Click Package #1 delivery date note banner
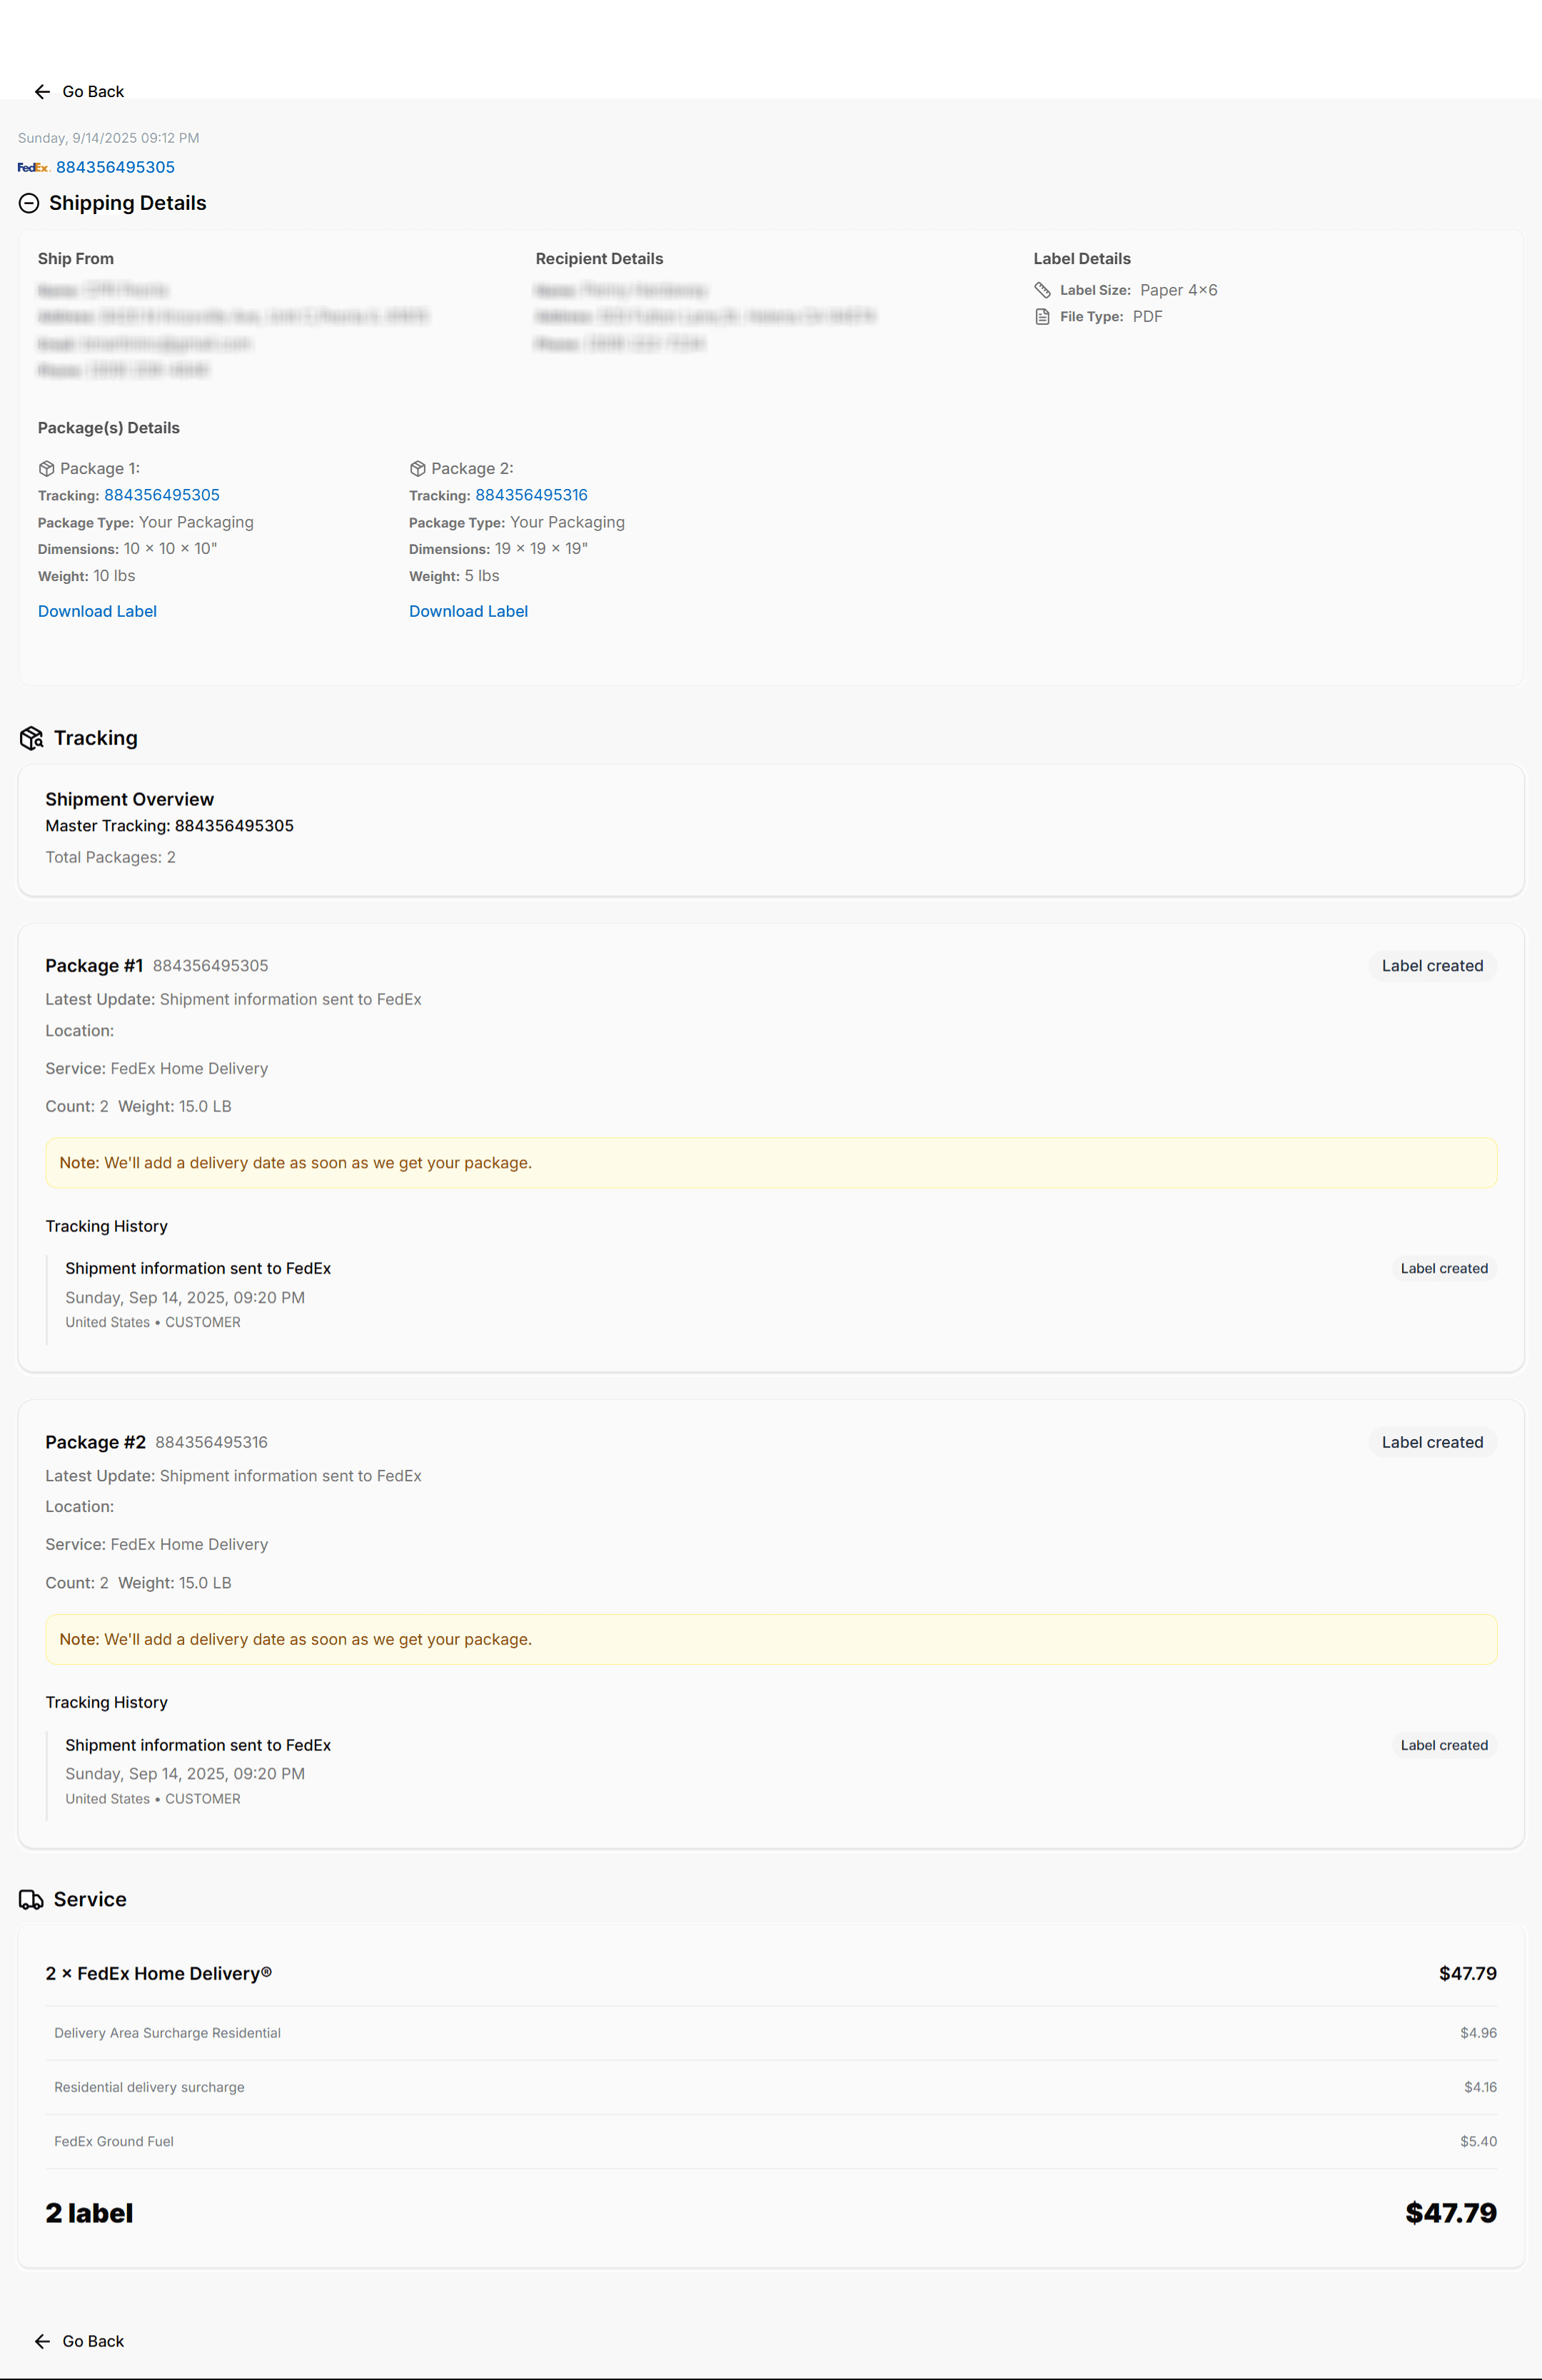The height and width of the screenshot is (2380, 1542). pos(770,1163)
